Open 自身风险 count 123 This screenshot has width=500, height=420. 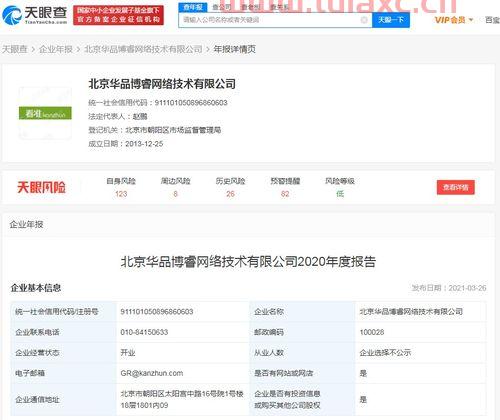(121, 194)
